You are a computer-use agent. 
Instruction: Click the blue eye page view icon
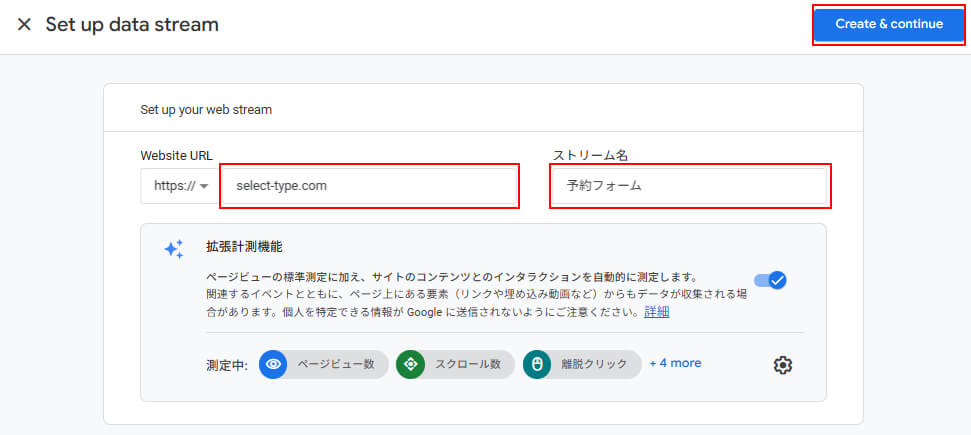point(273,364)
